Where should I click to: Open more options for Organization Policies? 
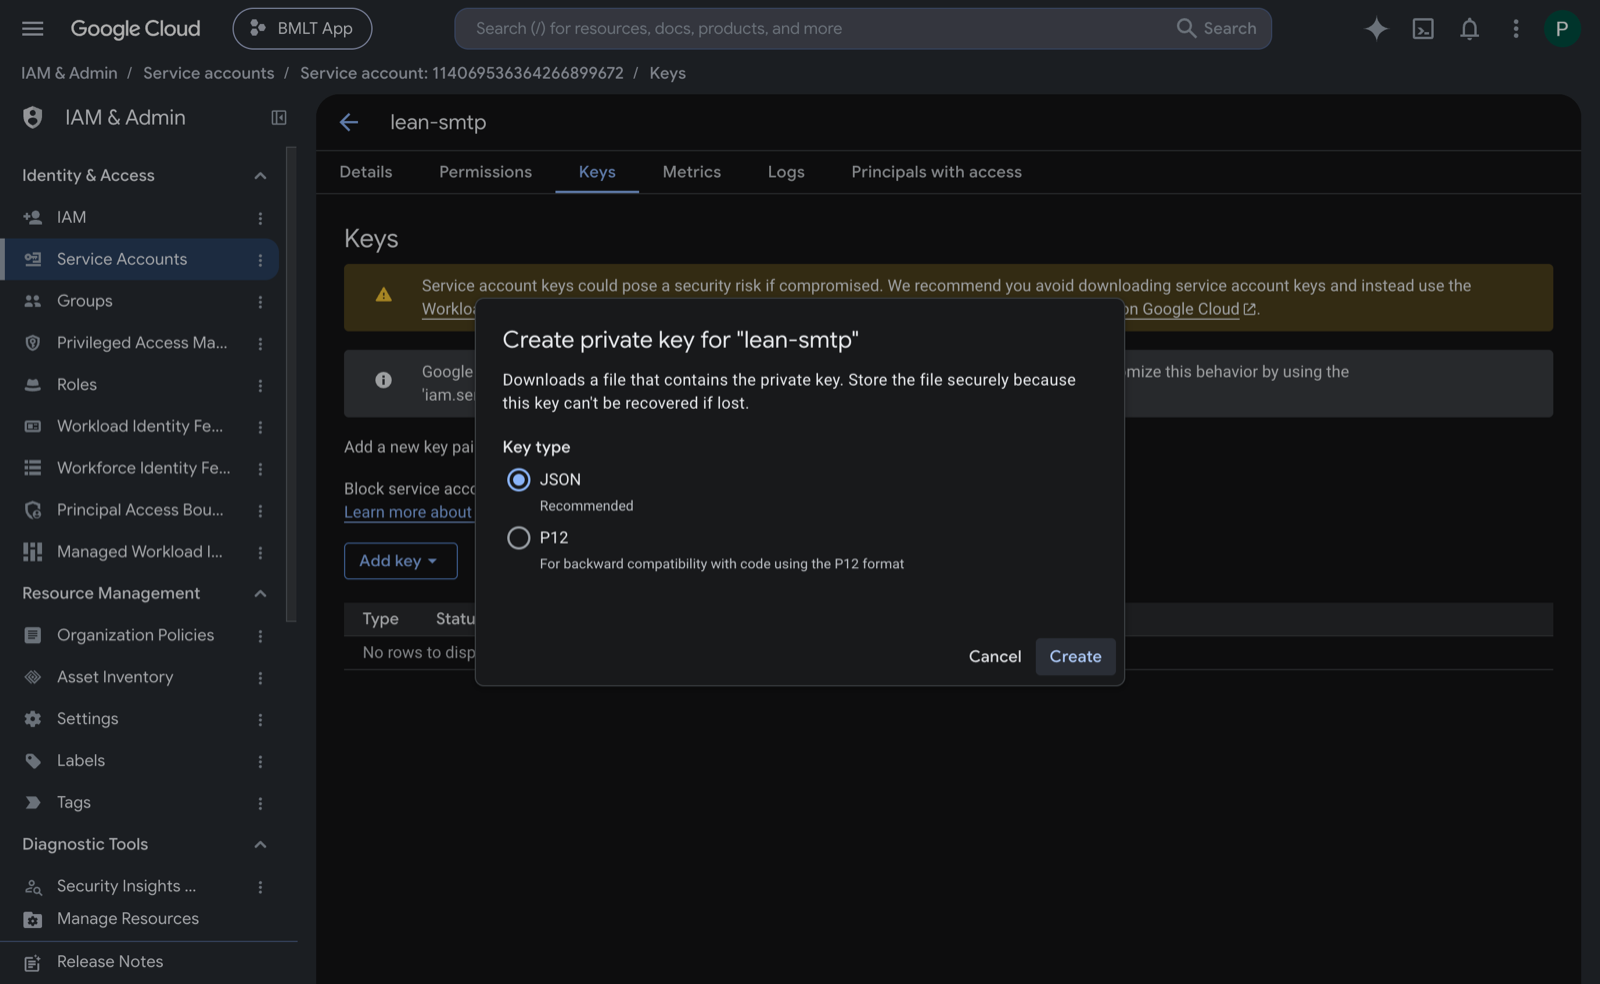point(260,636)
